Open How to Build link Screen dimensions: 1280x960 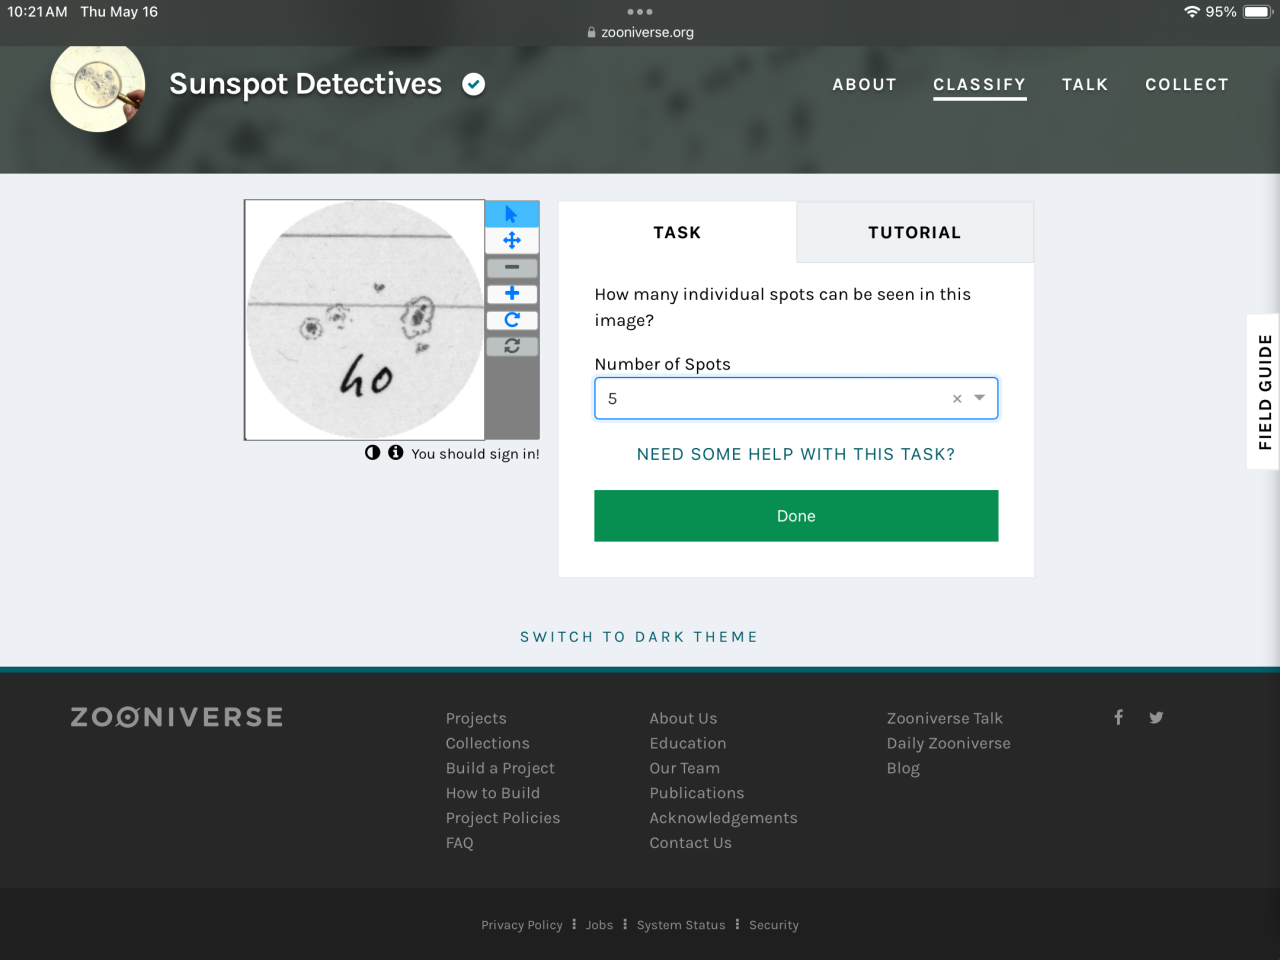pyautogui.click(x=493, y=793)
